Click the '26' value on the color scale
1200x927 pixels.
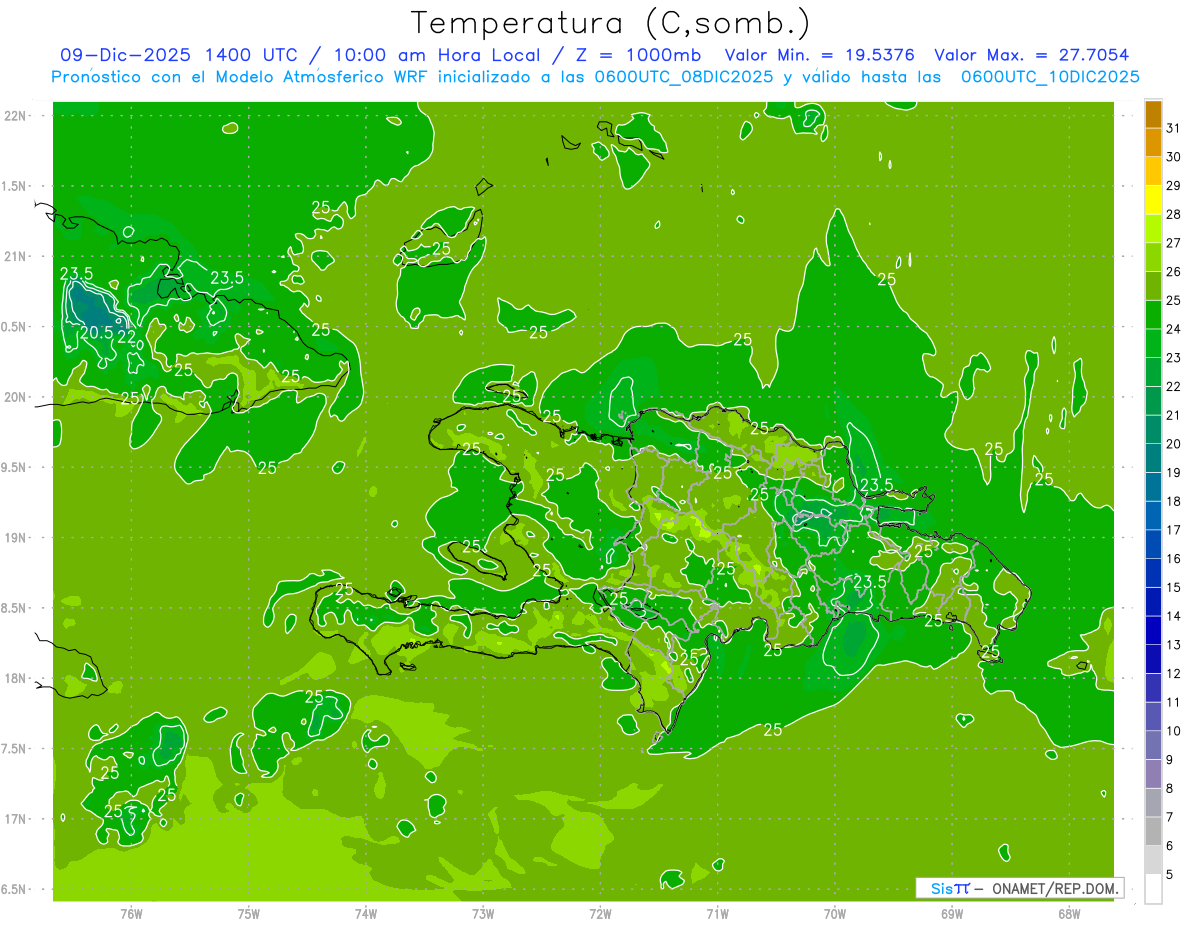(x=1174, y=272)
